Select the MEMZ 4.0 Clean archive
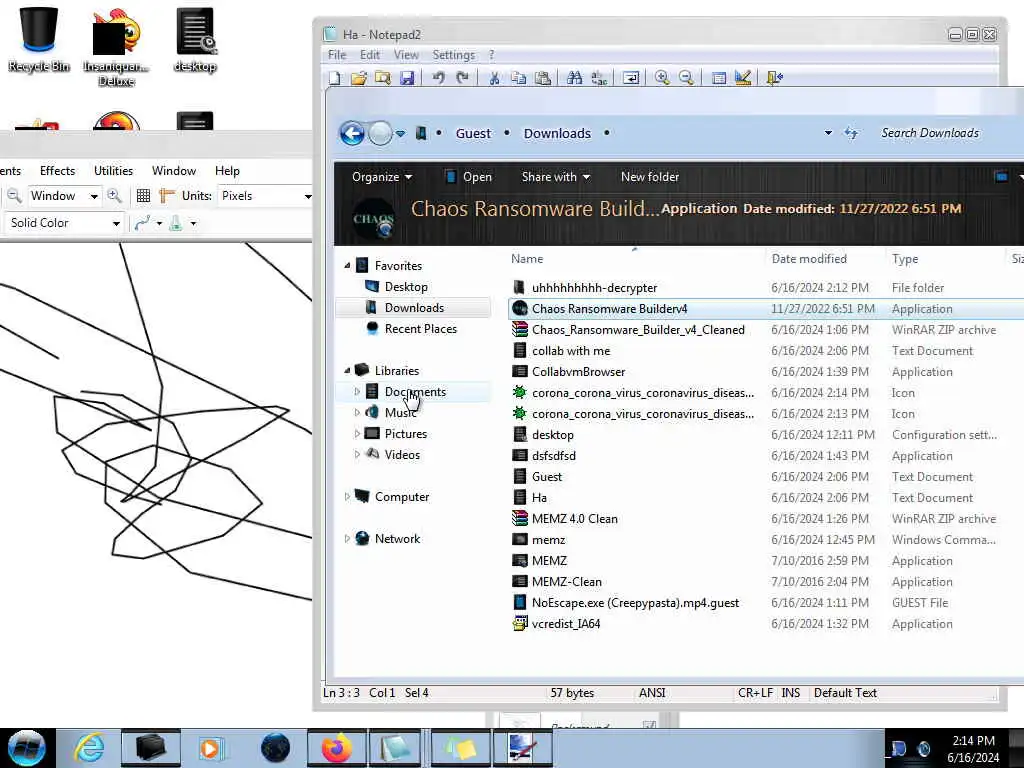This screenshot has width=1024, height=768. pyautogui.click(x=575, y=519)
